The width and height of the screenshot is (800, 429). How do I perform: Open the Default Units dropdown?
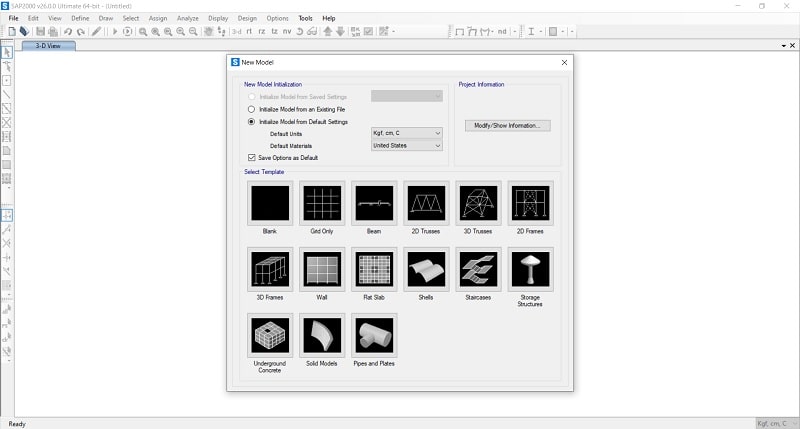[406, 133]
